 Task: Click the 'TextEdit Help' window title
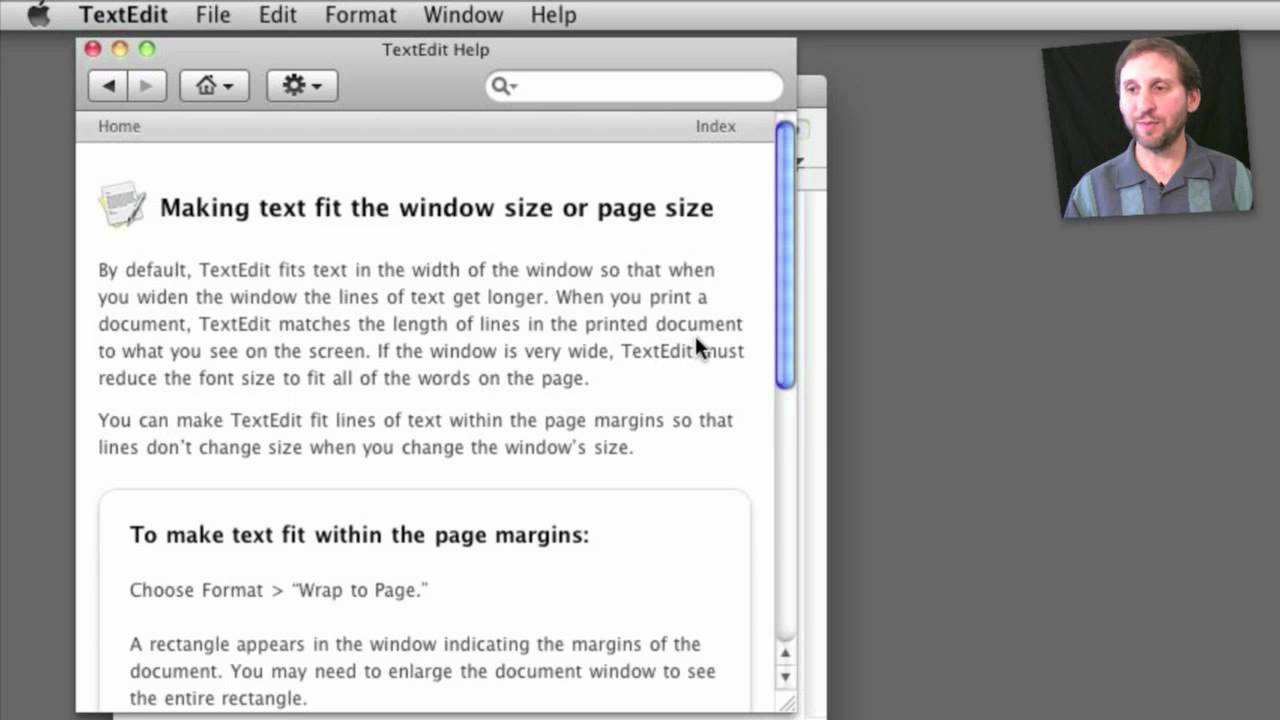coord(435,49)
